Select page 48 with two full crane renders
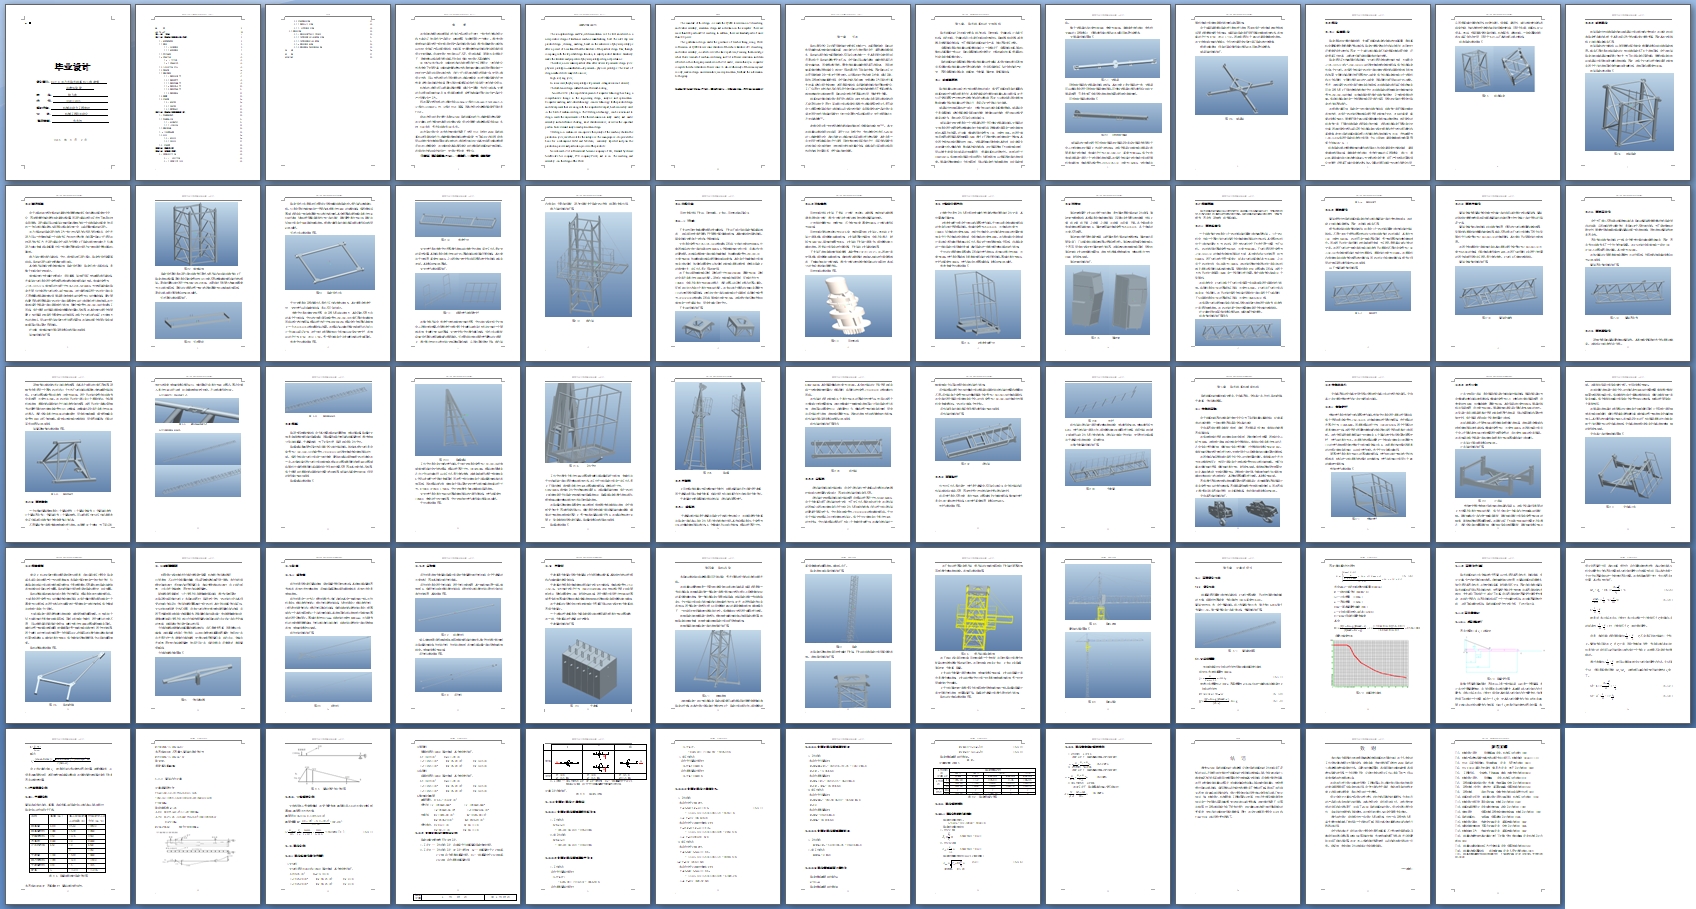Viewport: 1696px width, 909px height. (1108, 635)
